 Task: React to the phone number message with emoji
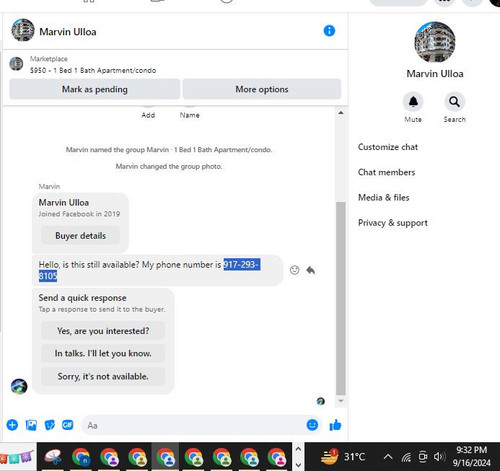pos(294,270)
